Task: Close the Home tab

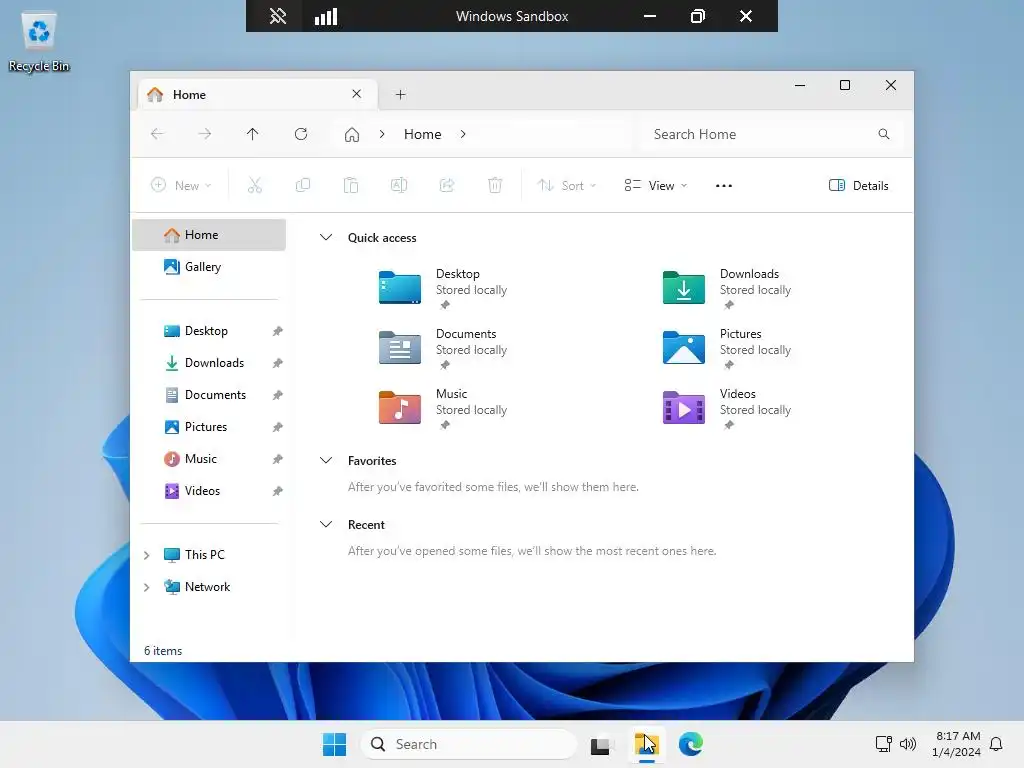Action: [x=357, y=94]
